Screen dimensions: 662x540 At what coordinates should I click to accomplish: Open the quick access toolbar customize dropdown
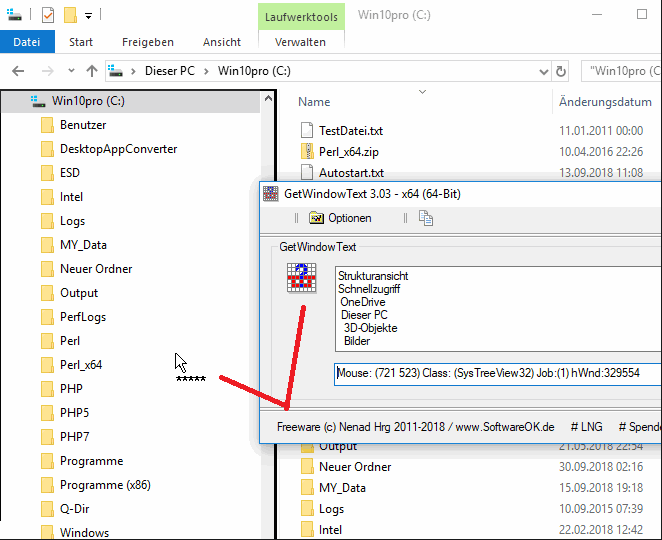(x=88, y=16)
